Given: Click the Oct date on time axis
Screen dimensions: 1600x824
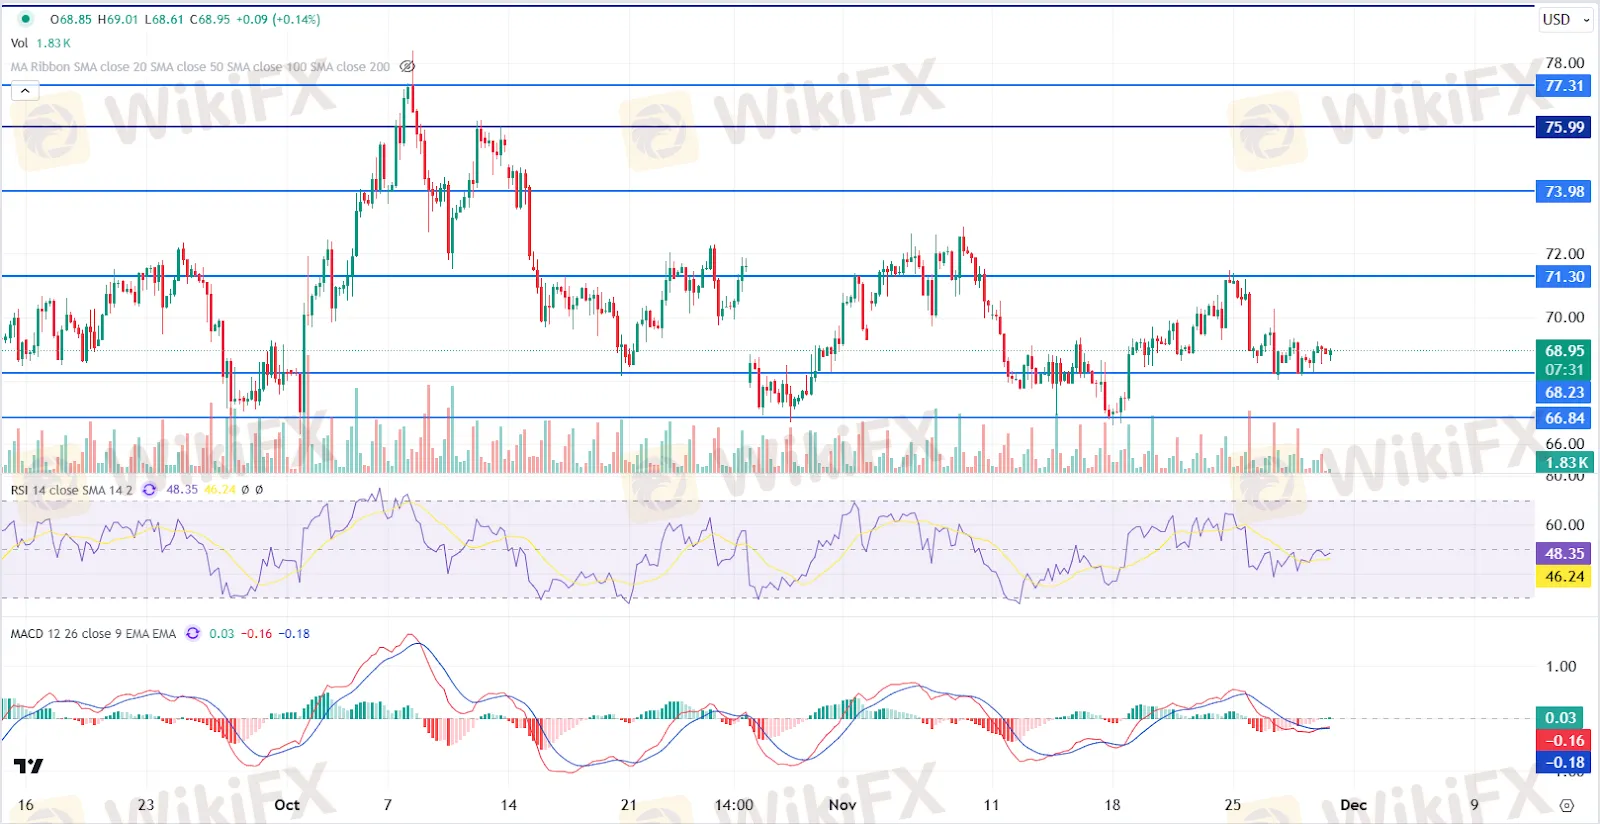Looking at the screenshot, I should (287, 805).
